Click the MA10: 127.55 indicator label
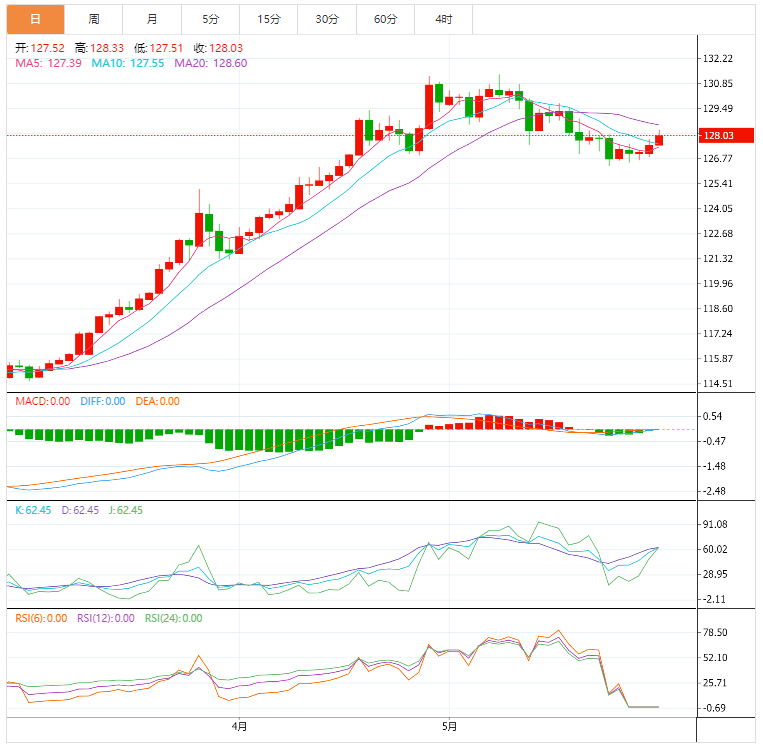 [x=127, y=63]
